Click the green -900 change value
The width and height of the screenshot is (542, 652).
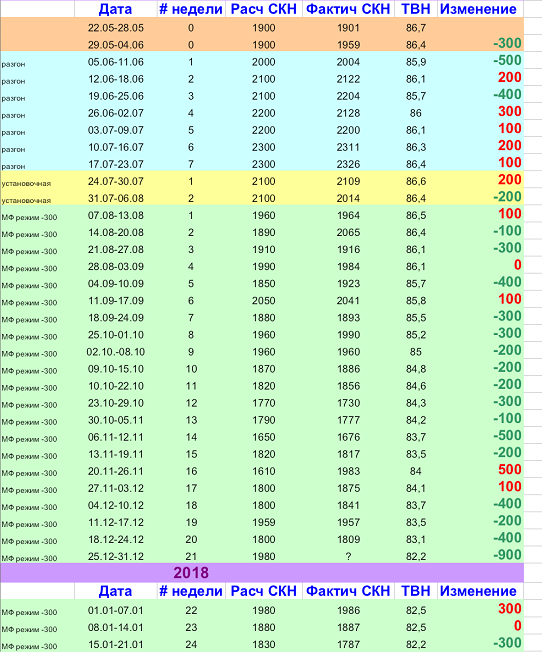(507, 555)
